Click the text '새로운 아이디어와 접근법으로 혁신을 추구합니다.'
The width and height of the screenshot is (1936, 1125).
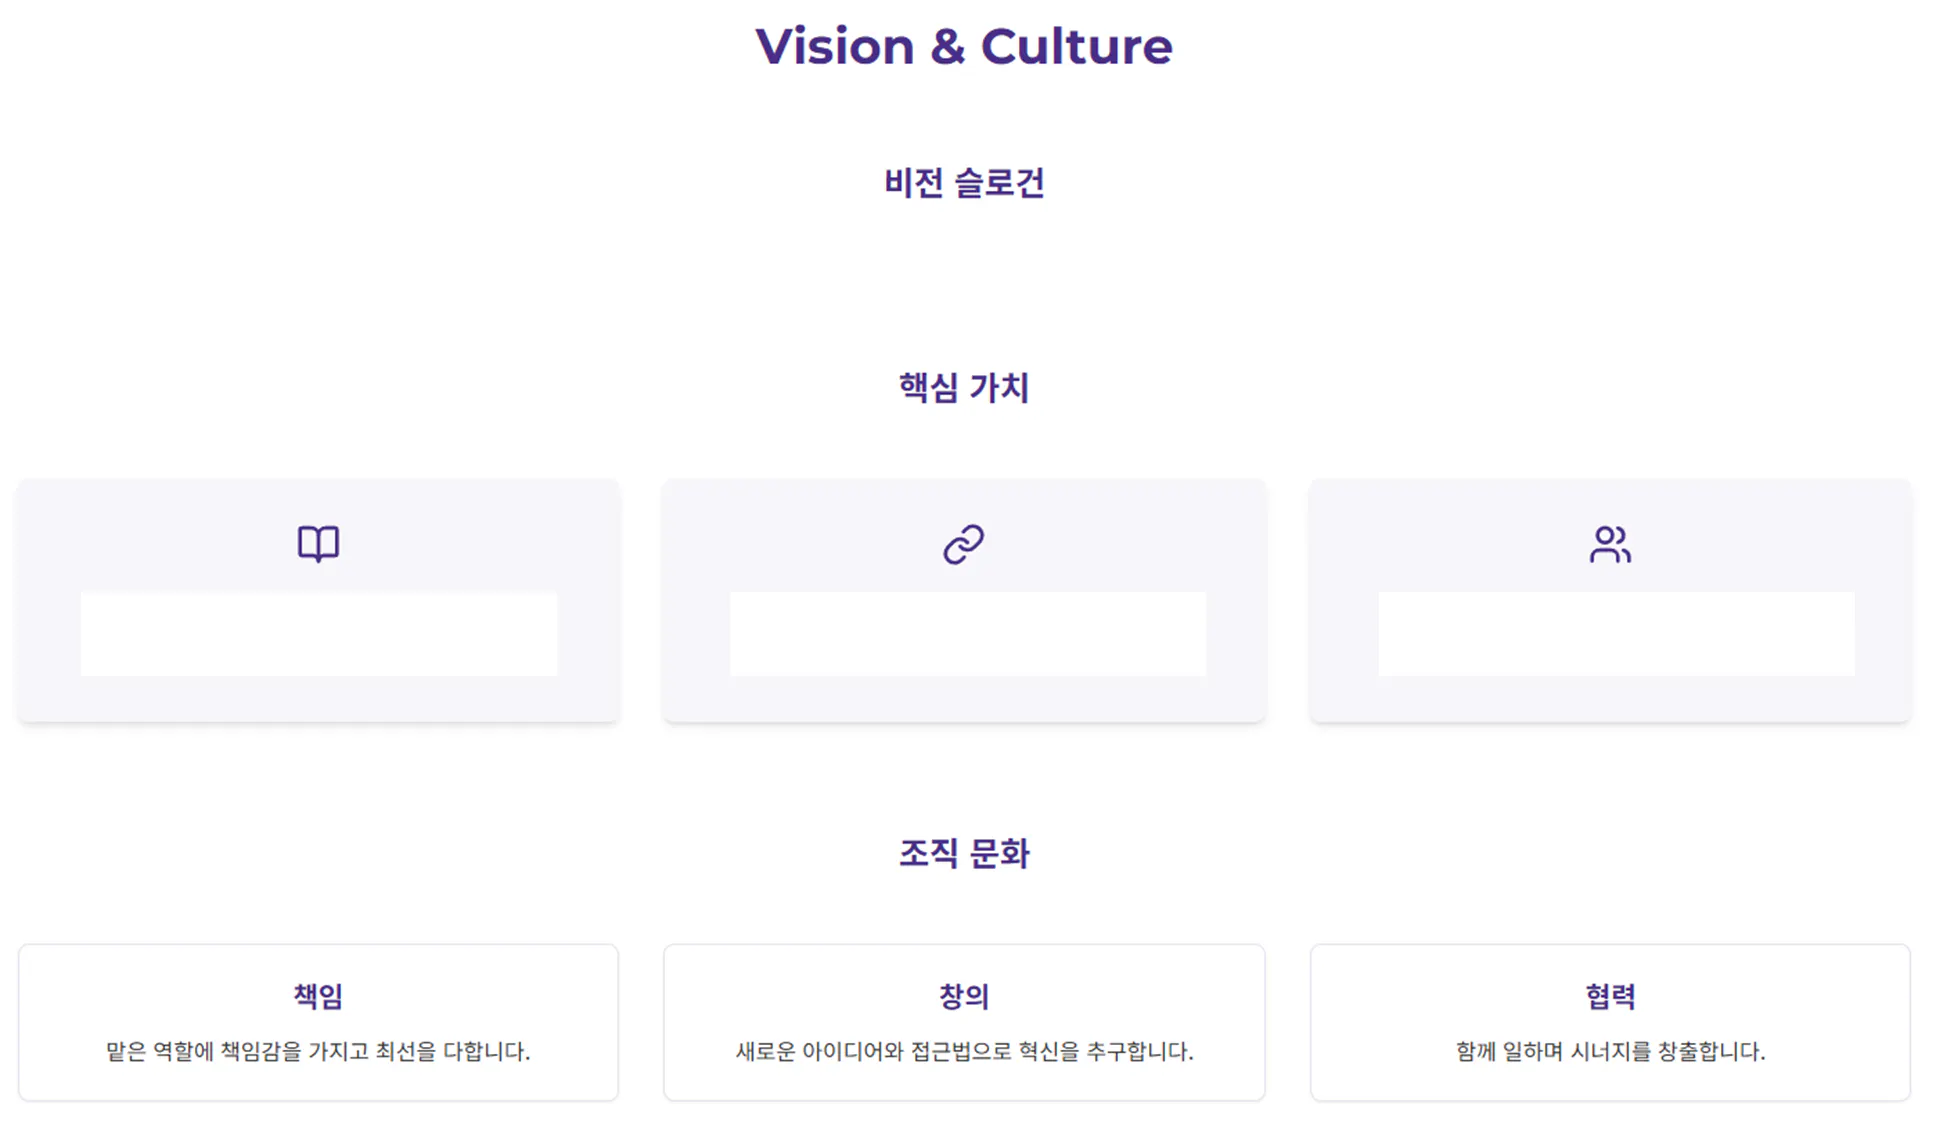click(x=964, y=1051)
